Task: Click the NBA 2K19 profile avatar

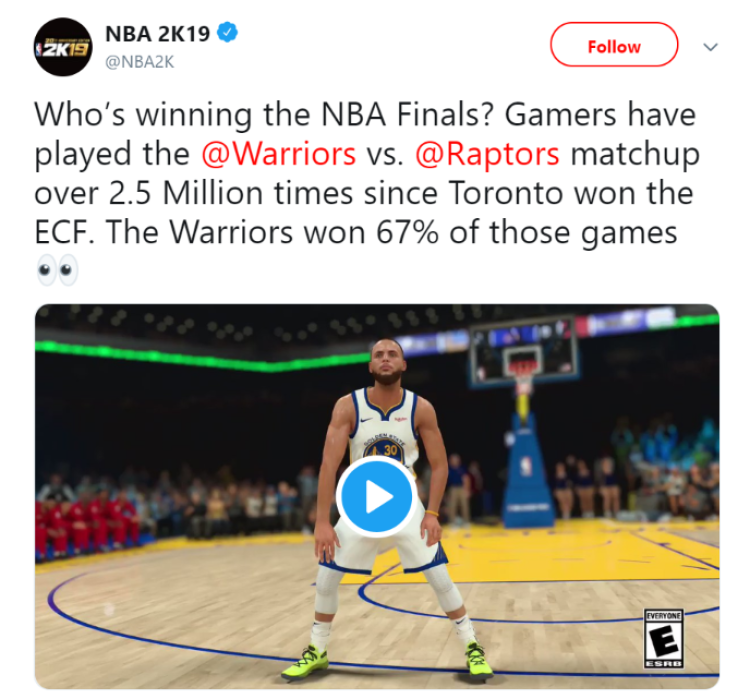Action: coord(63,47)
